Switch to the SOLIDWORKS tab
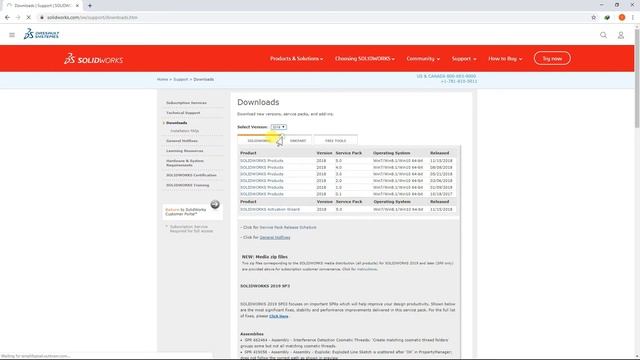640x360 pixels. coord(260,140)
